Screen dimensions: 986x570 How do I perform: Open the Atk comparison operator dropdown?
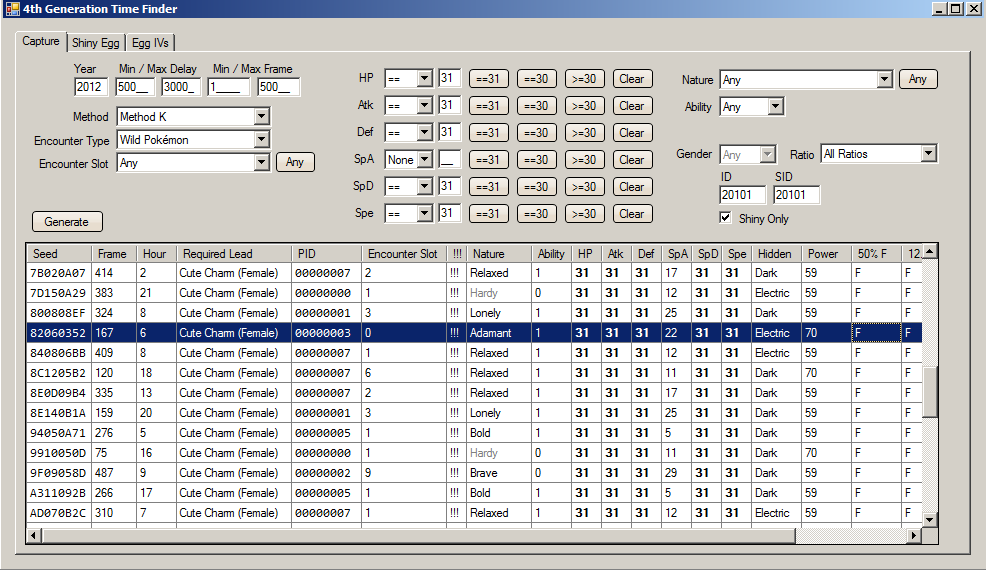tap(425, 106)
